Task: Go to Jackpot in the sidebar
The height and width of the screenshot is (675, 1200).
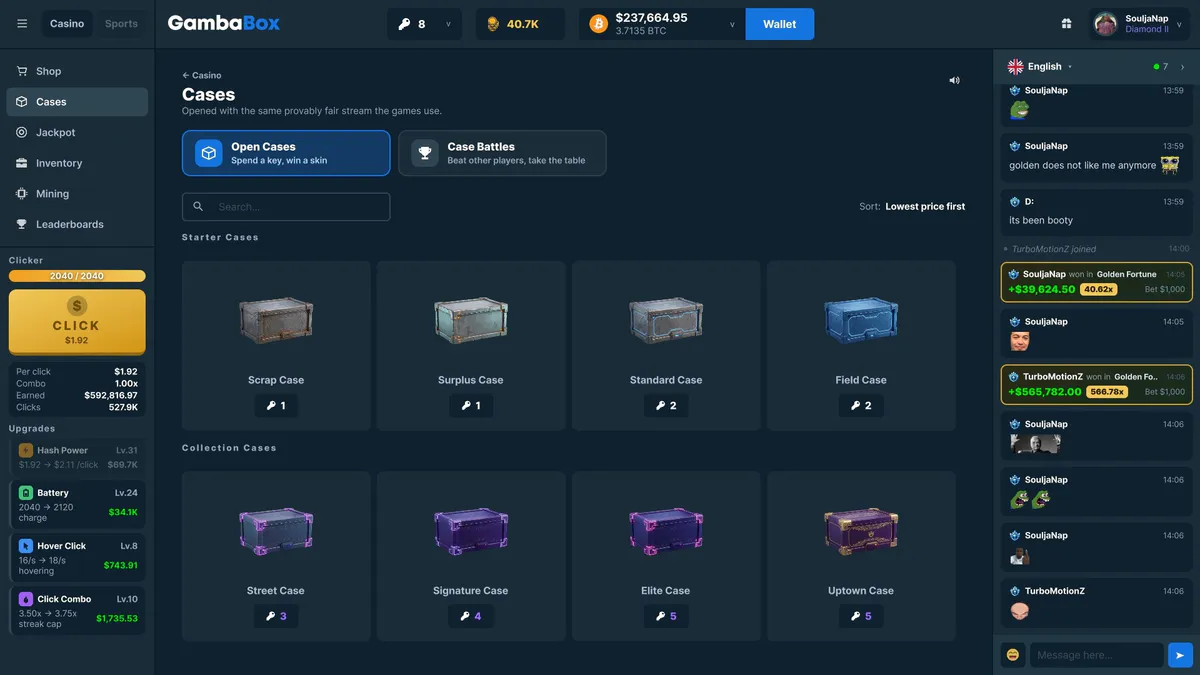Action: [77, 132]
